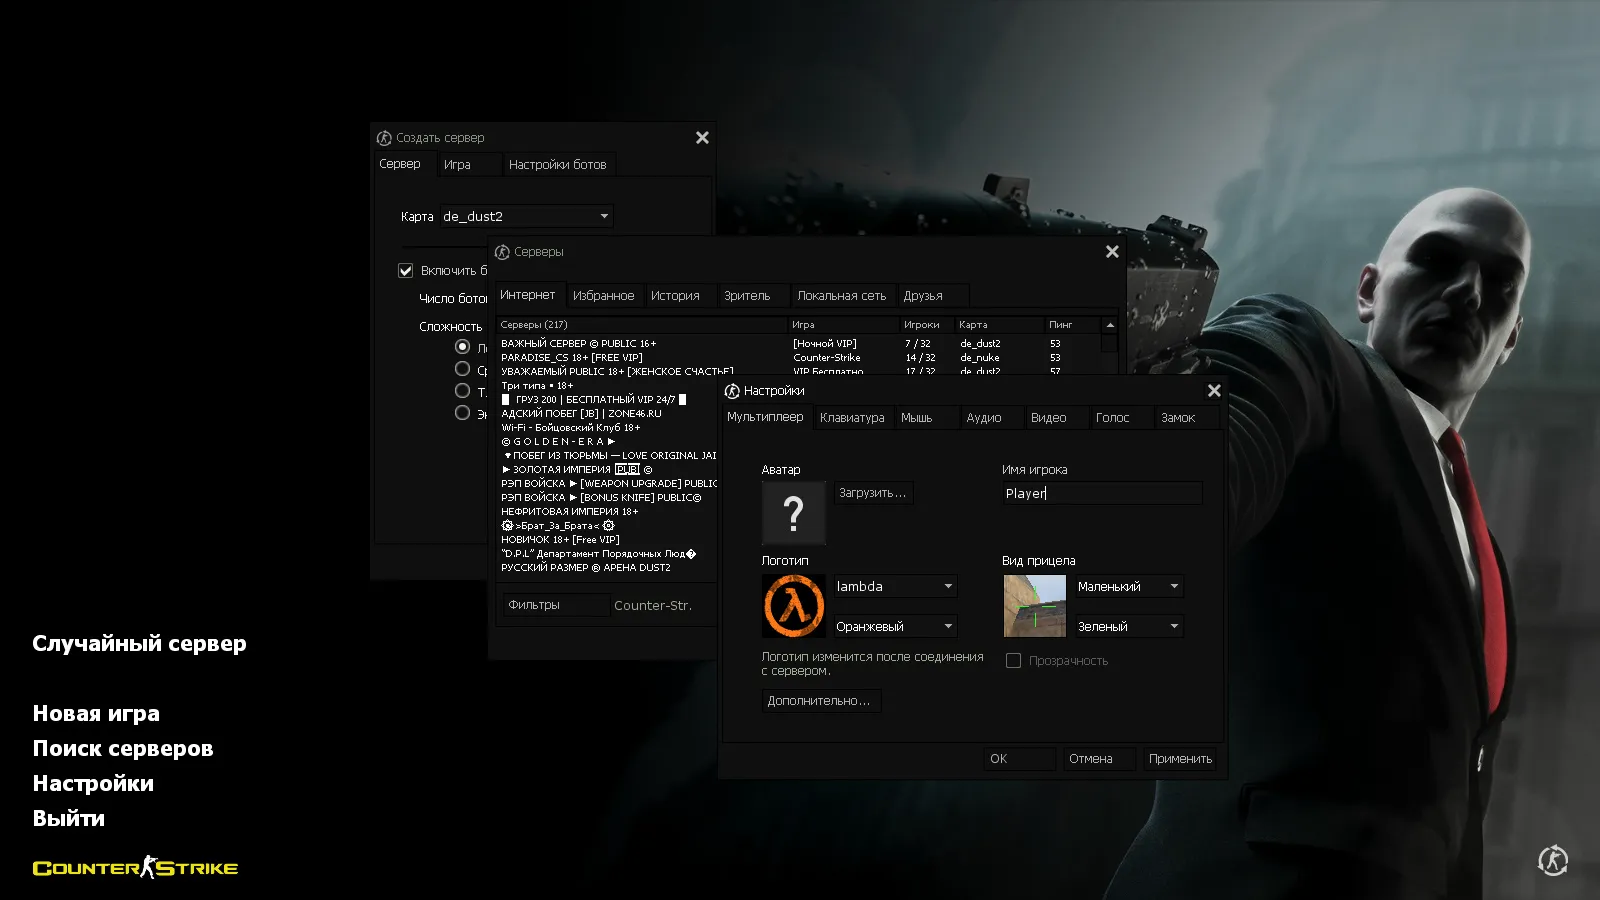Click the Counter-Strike emblem icon bottom right
This screenshot has height=900, width=1600.
[x=1552, y=860]
